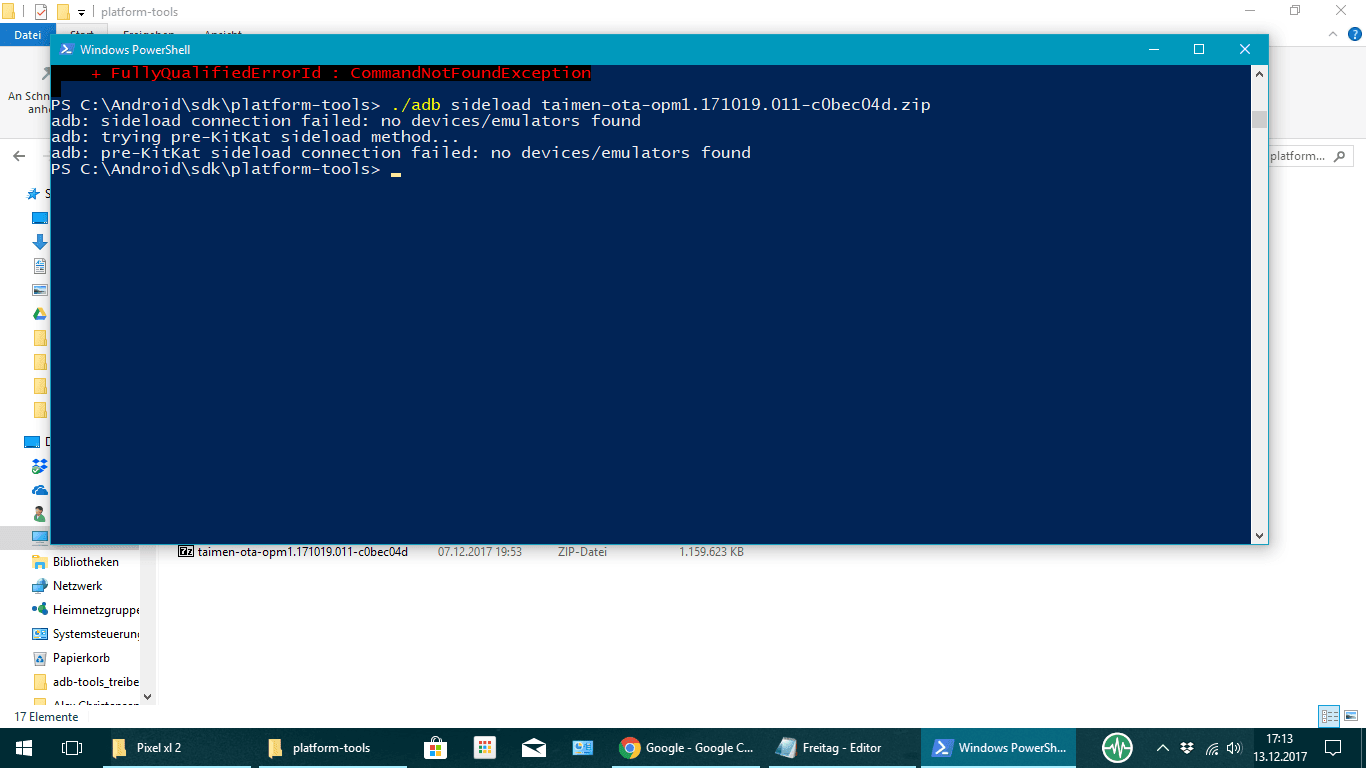Click the PowerShell prompt cursor line
1366x768 pixels.
226,169
